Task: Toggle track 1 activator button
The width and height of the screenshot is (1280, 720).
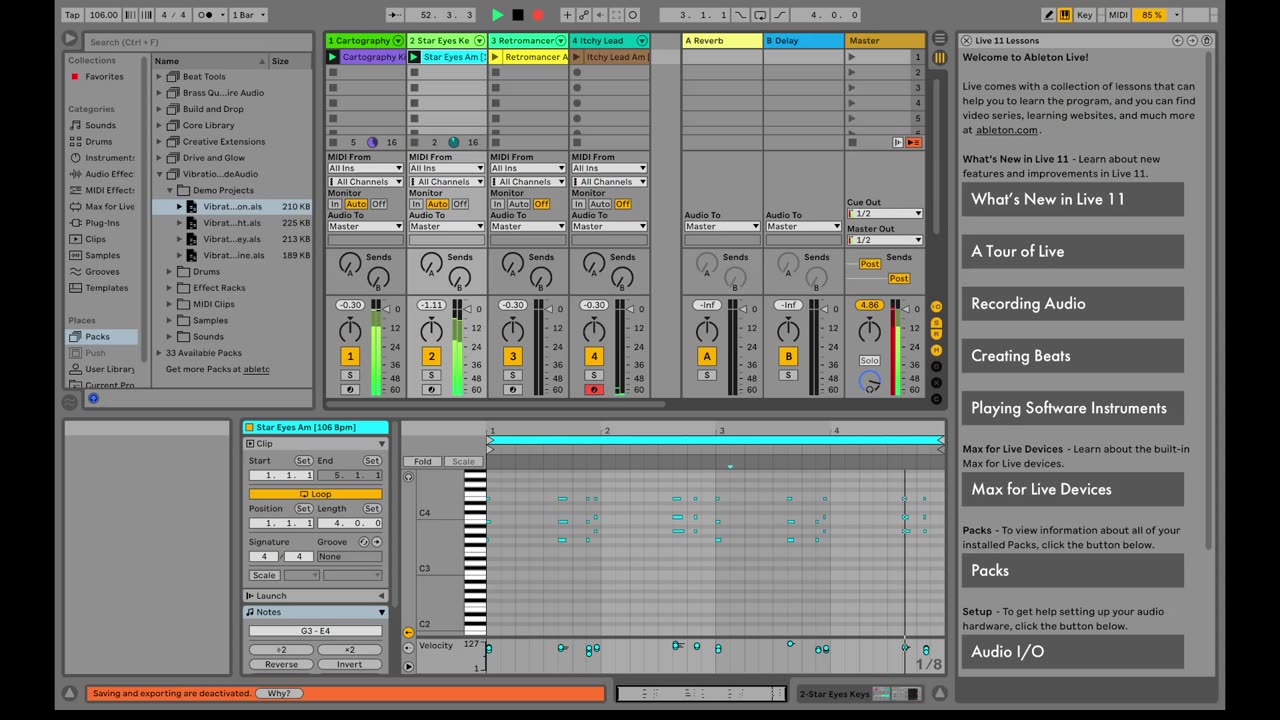Action: (350, 356)
